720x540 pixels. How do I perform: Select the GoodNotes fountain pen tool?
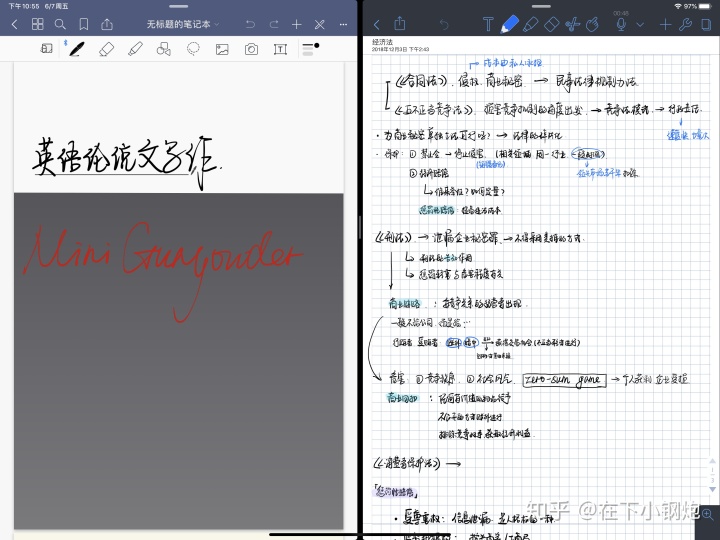tap(77, 49)
